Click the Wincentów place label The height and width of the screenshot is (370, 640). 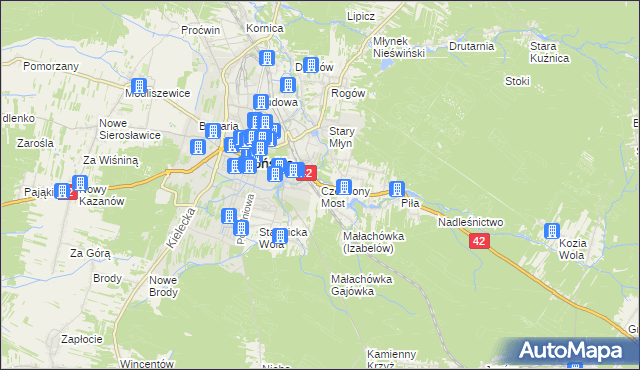click(147, 363)
